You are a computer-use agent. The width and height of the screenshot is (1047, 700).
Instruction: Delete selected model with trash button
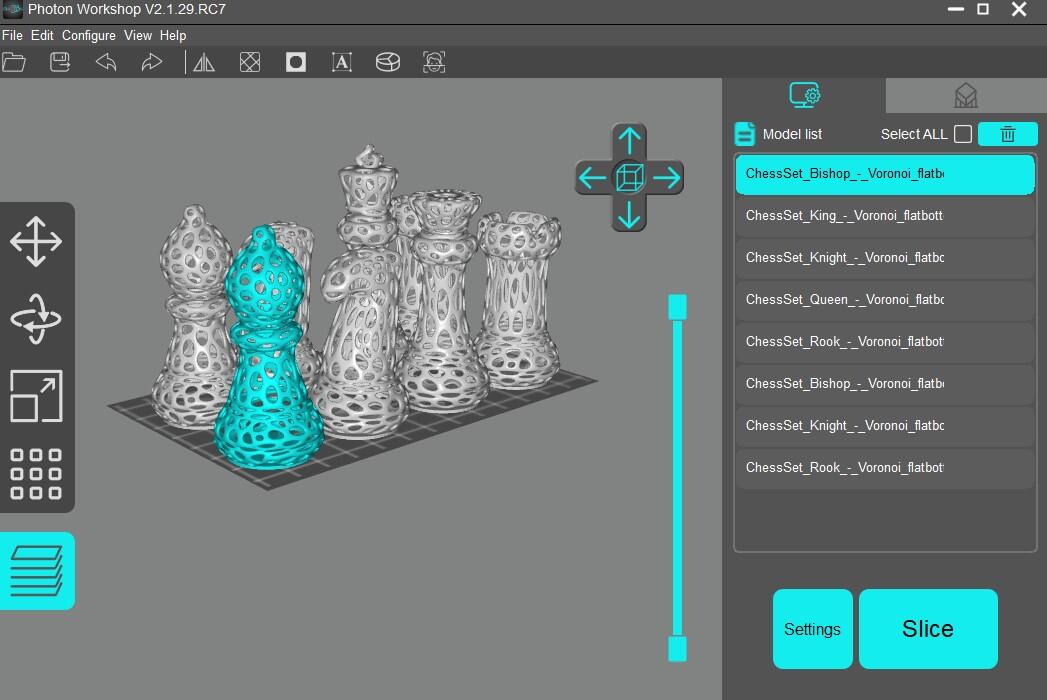[1007, 134]
